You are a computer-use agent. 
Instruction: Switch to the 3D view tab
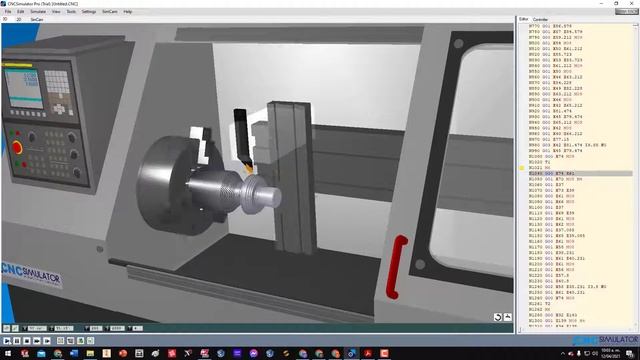coord(5,19)
